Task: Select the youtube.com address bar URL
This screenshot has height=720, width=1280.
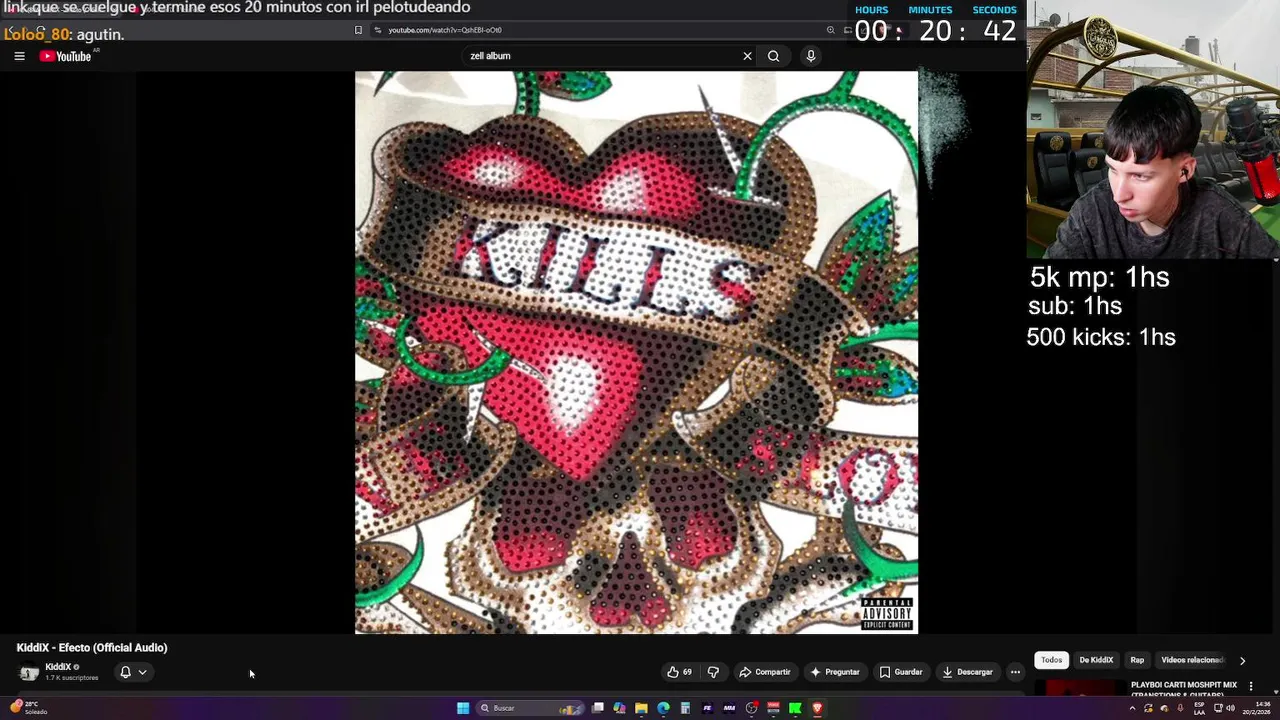Action: pos(445,30)
